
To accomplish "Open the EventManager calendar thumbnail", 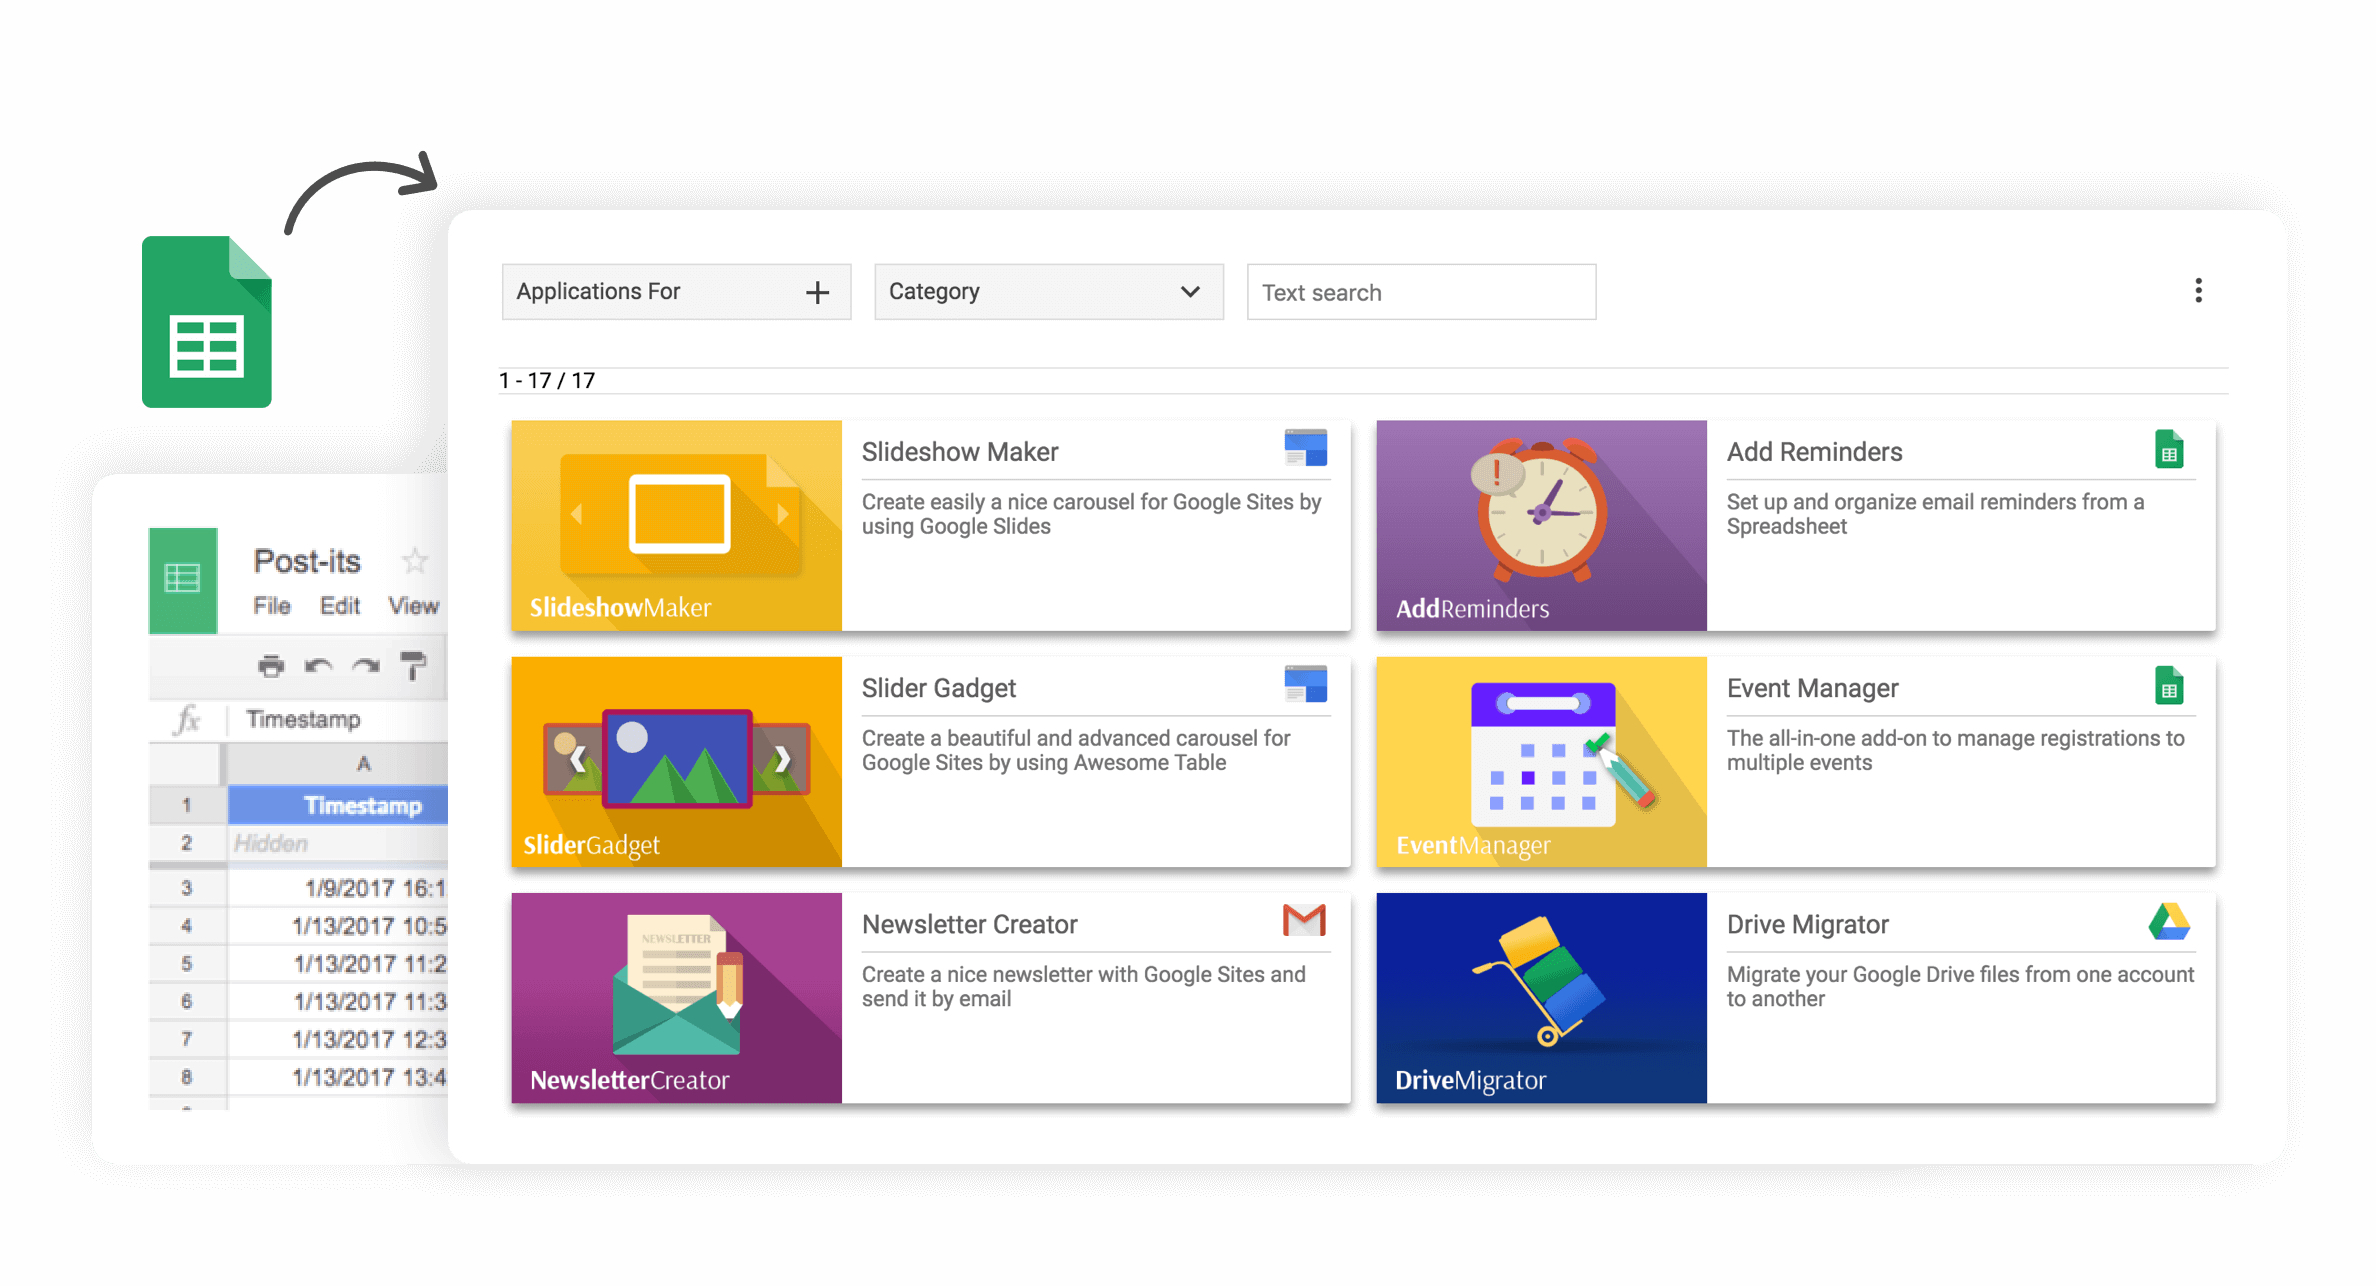I will pyautogui.click(x=1541, y=761).
